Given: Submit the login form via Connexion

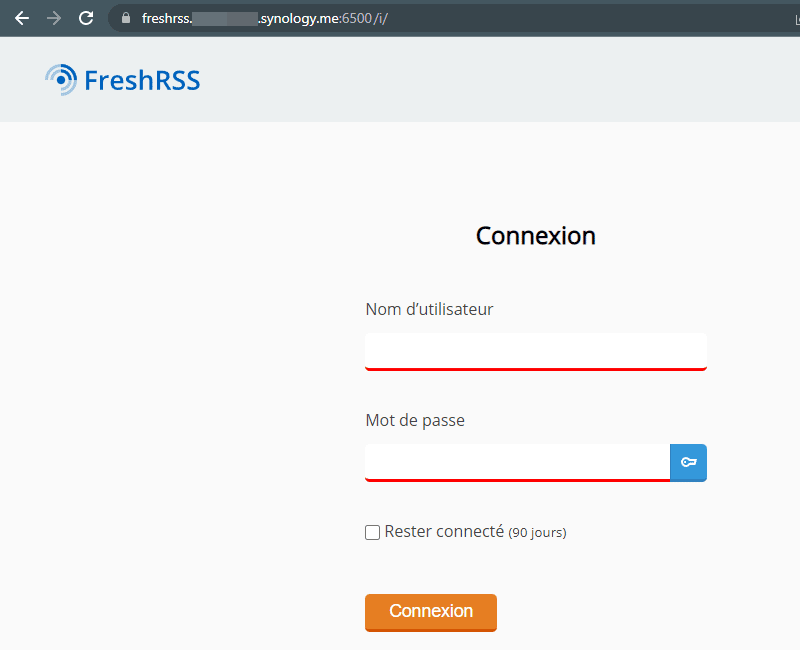Looking at the screenshot, I should click(x=430, y=611).
